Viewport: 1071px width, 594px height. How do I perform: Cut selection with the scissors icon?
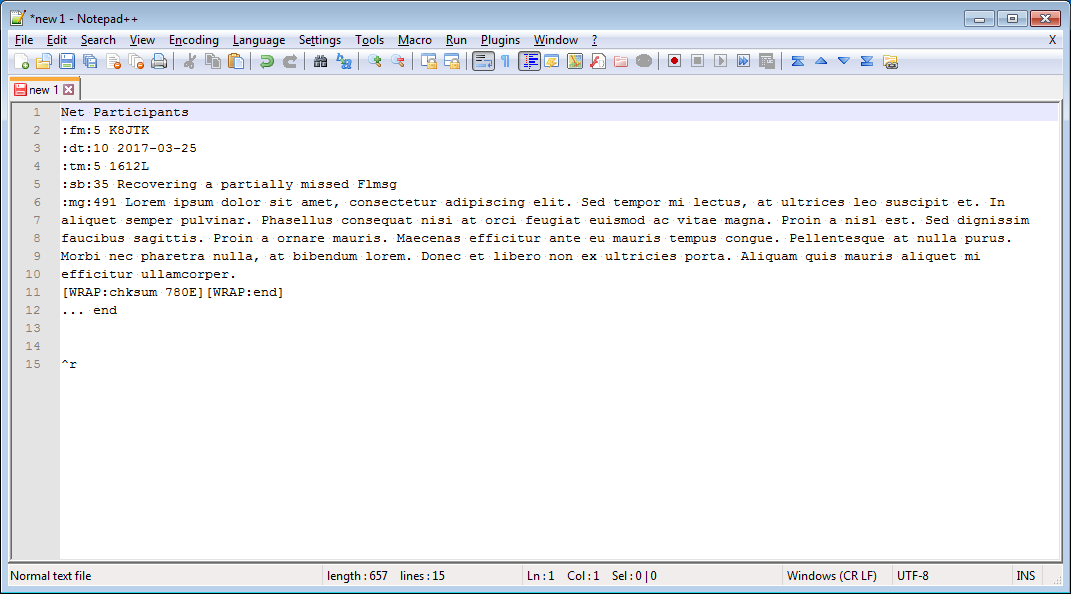[190, 61]
